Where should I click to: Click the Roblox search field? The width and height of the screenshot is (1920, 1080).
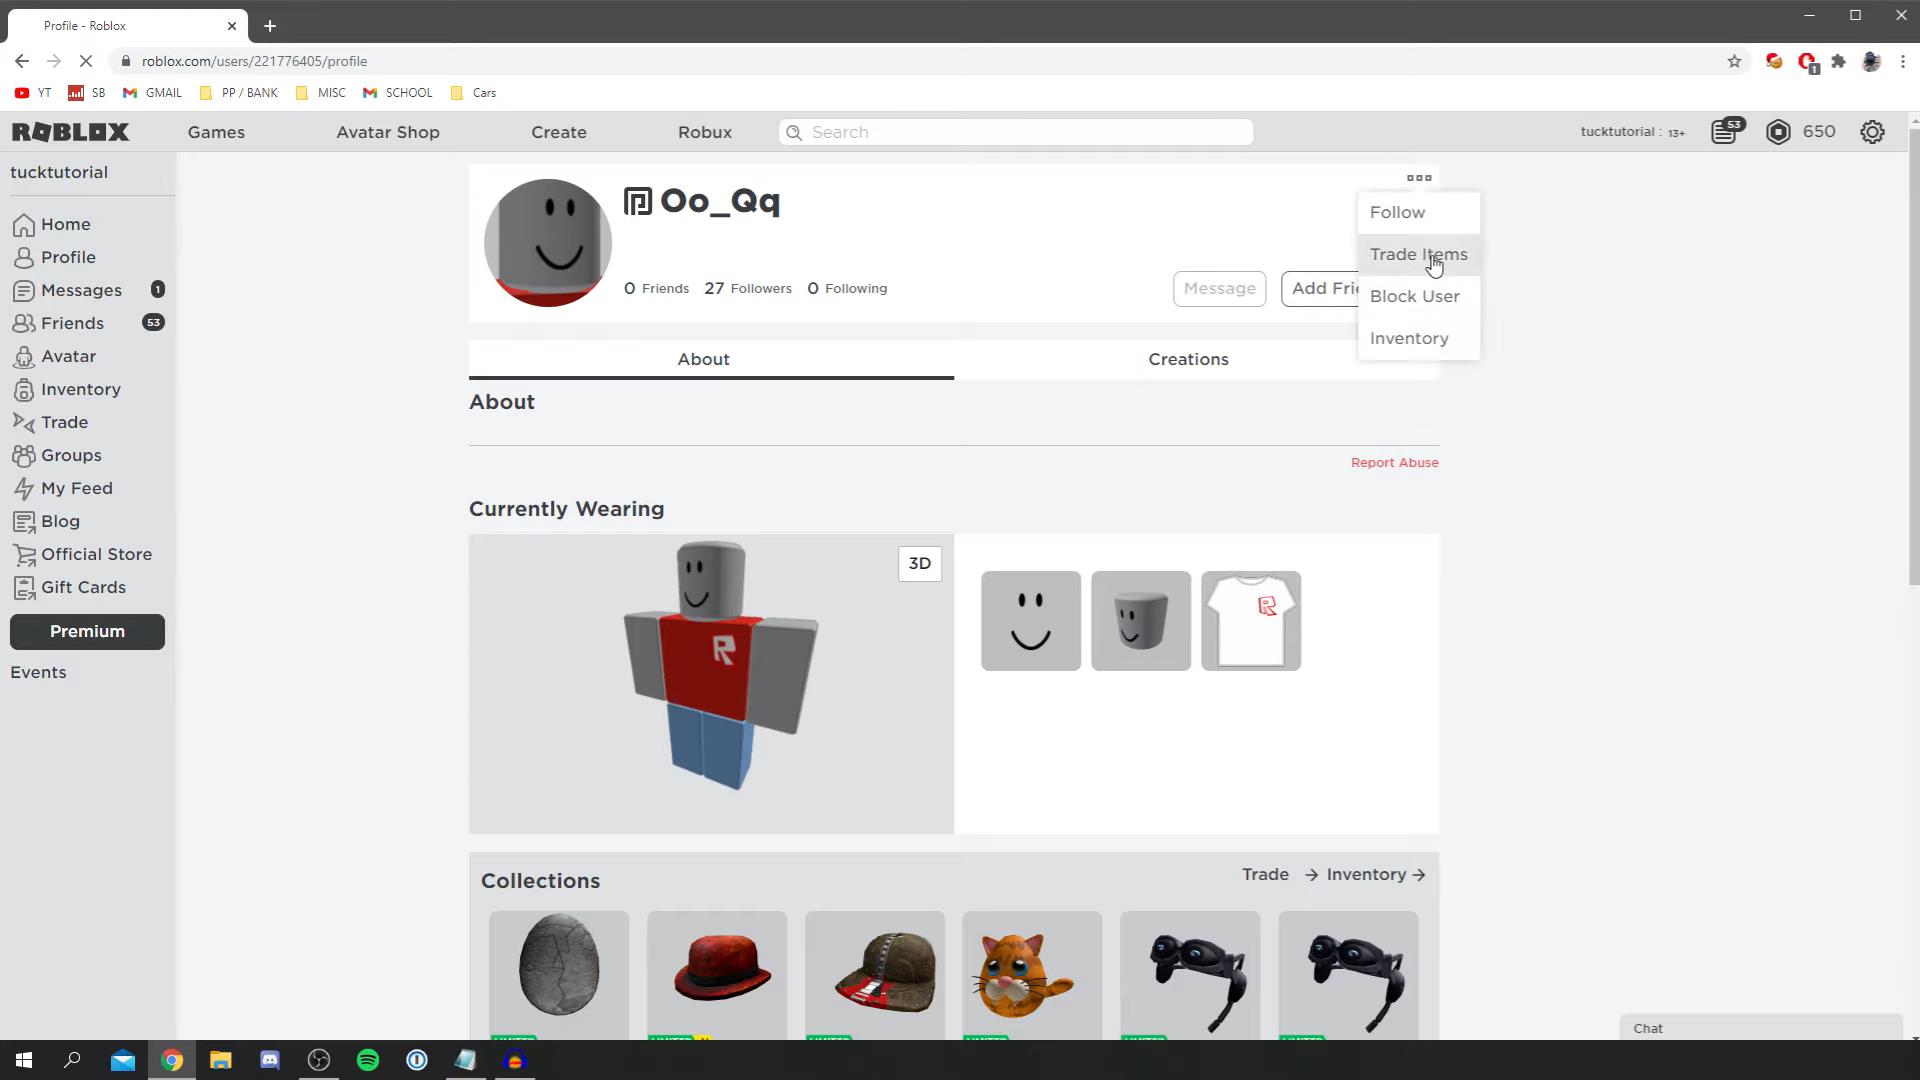pos(1015,132)
